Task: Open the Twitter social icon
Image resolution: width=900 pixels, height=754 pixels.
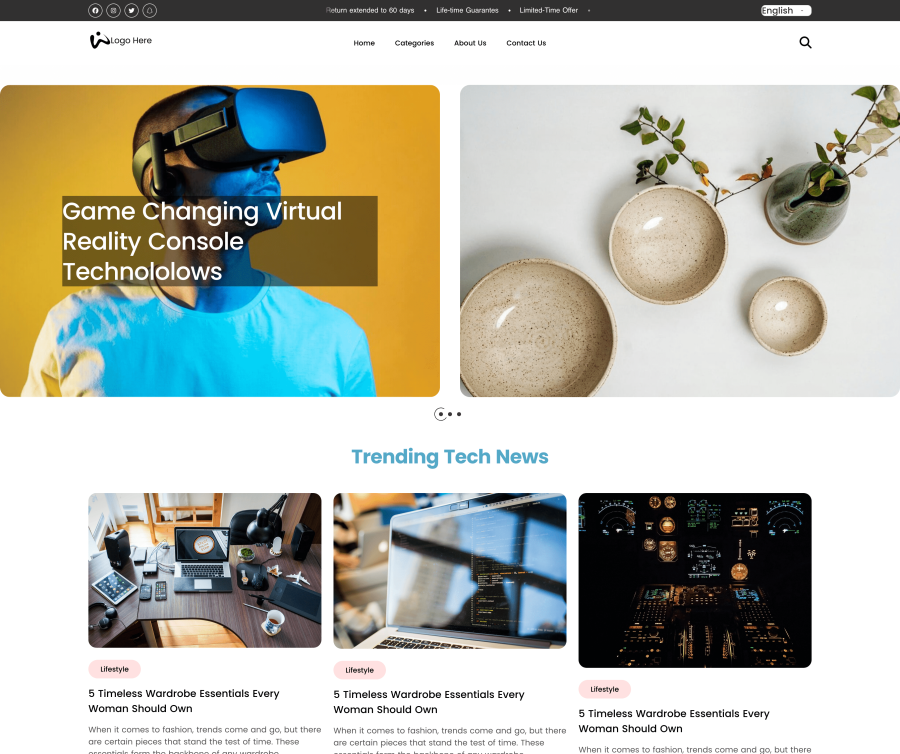Action: [x=131, y=10]
